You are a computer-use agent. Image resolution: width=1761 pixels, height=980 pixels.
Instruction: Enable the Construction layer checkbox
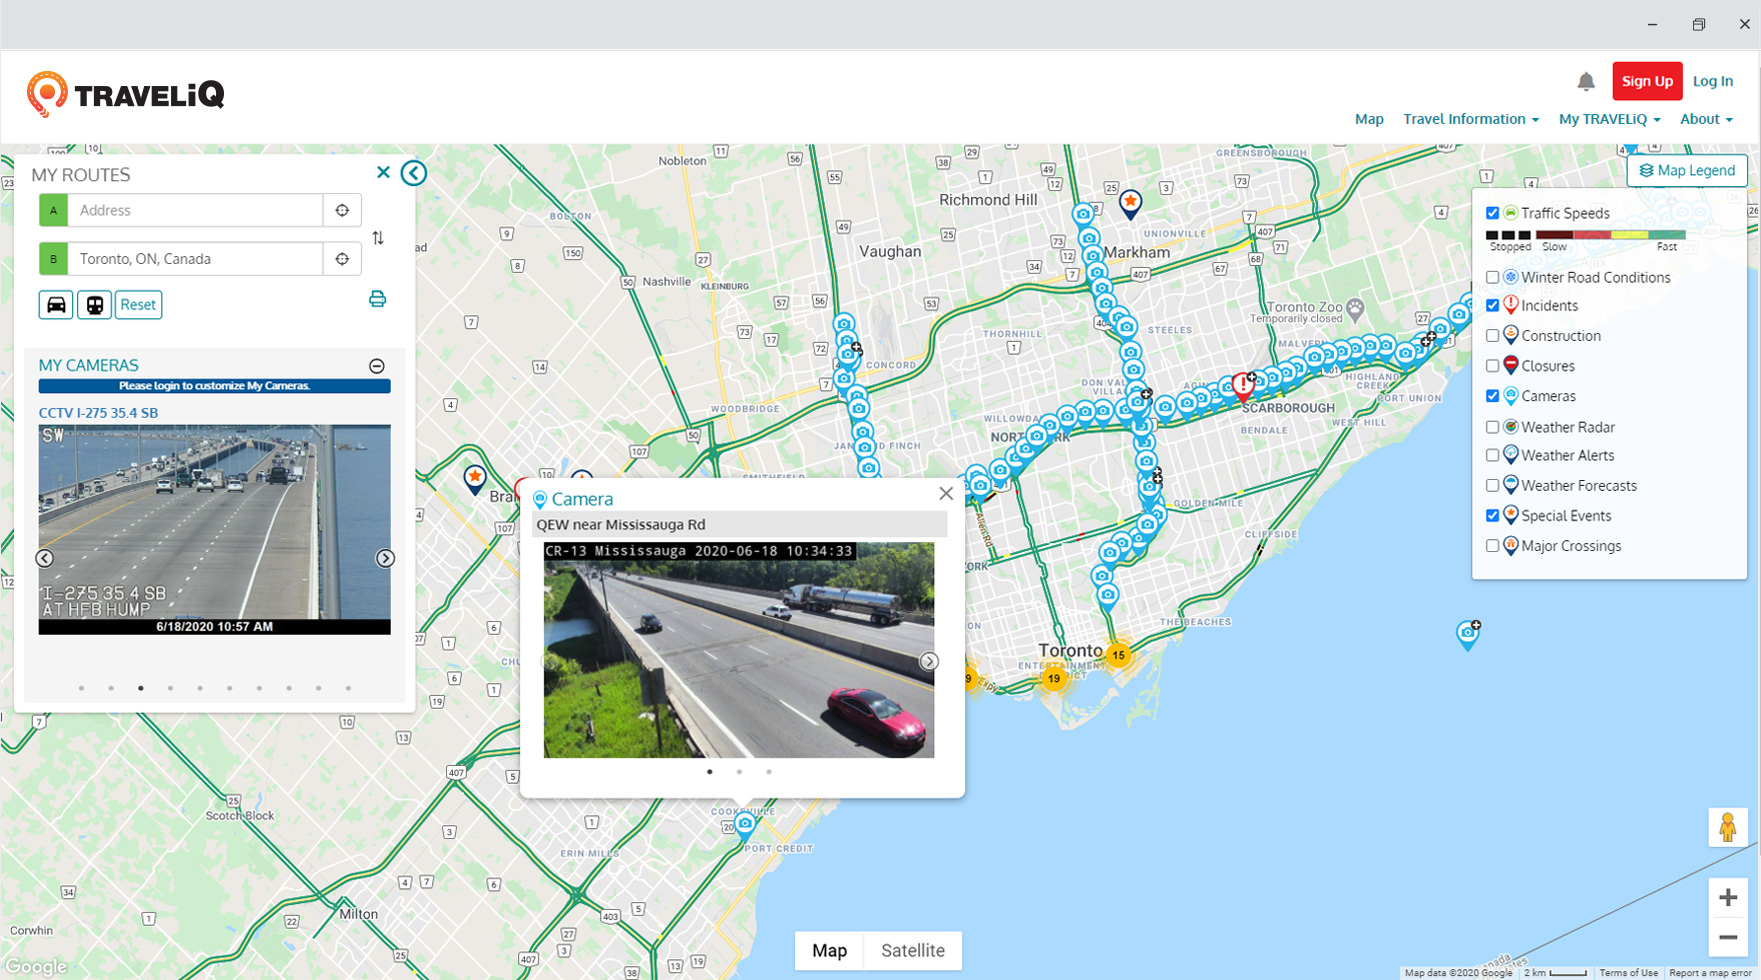tap(1493, 335)
